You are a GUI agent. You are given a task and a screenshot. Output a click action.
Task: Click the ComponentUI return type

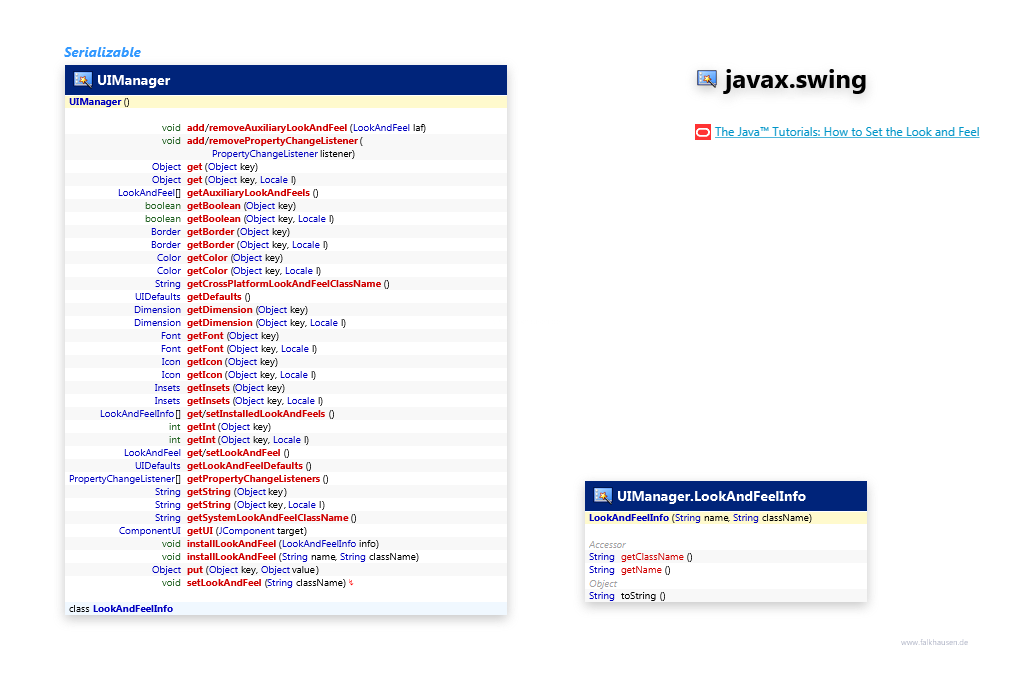click(150, 531)
